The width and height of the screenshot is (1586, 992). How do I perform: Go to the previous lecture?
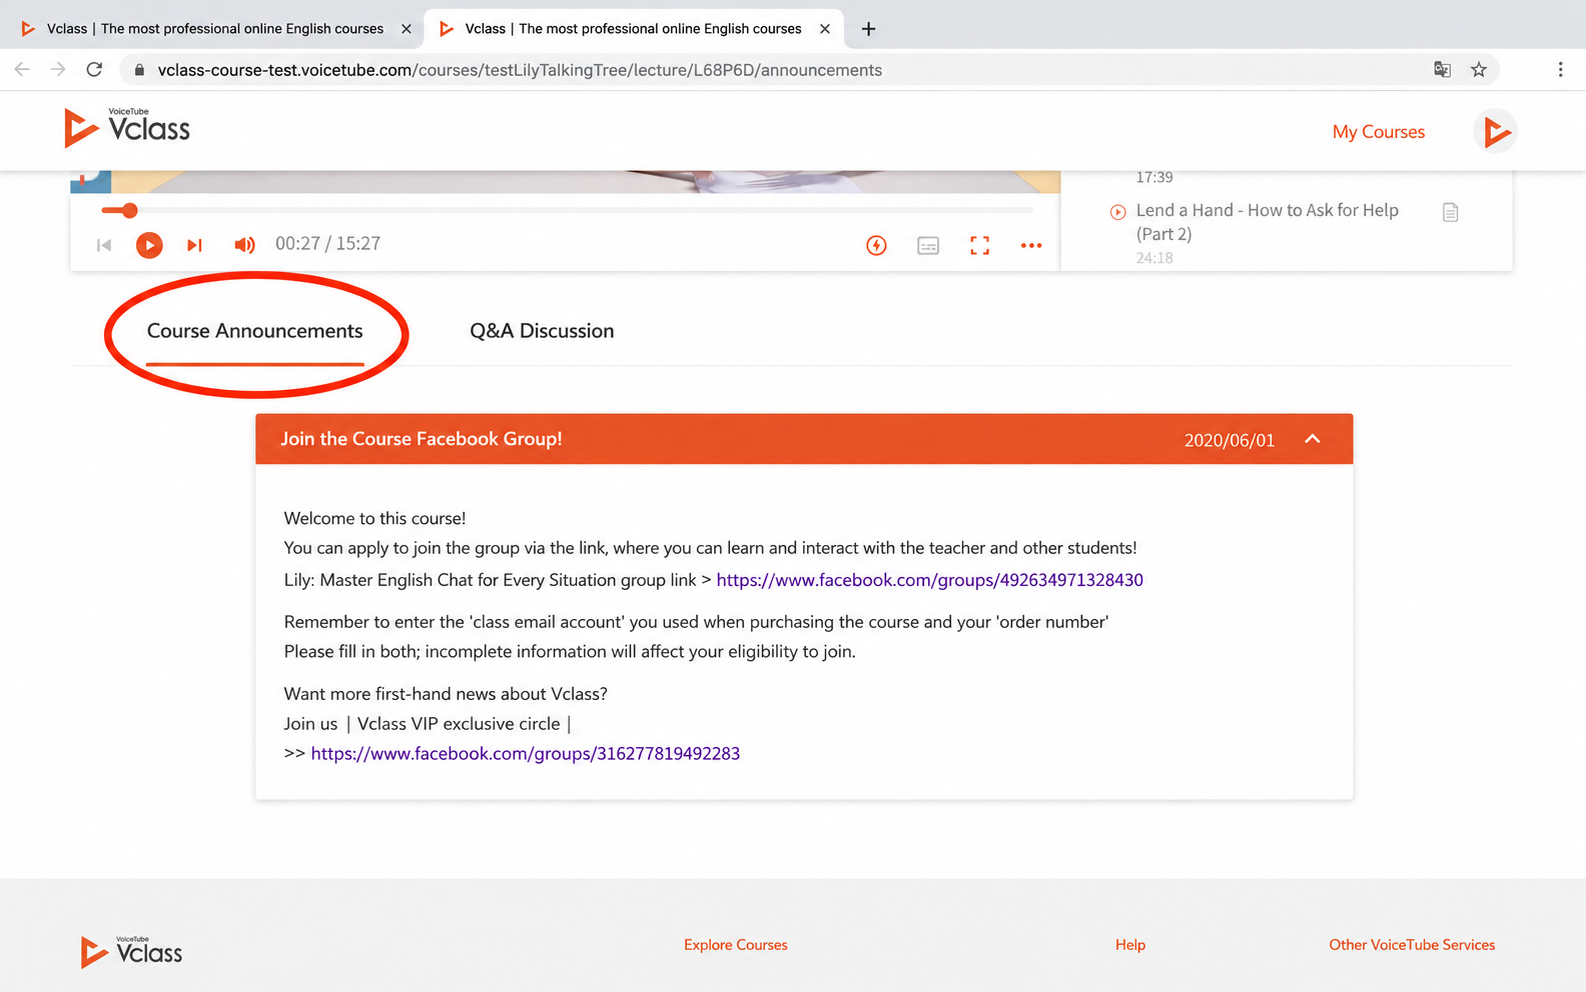pyautogui.click(x=104, y=245)
